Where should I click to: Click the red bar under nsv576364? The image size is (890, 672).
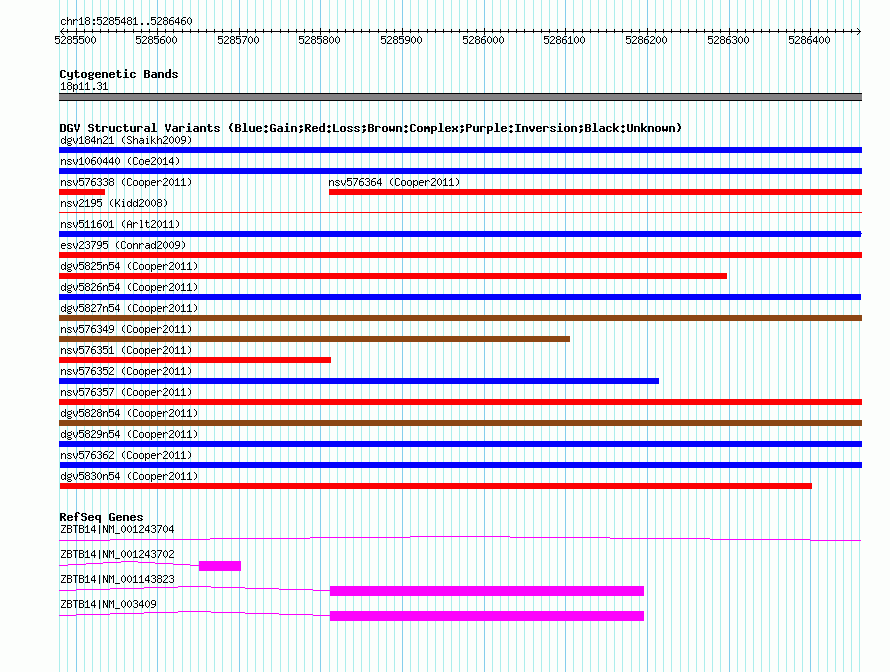coord(595,192)
